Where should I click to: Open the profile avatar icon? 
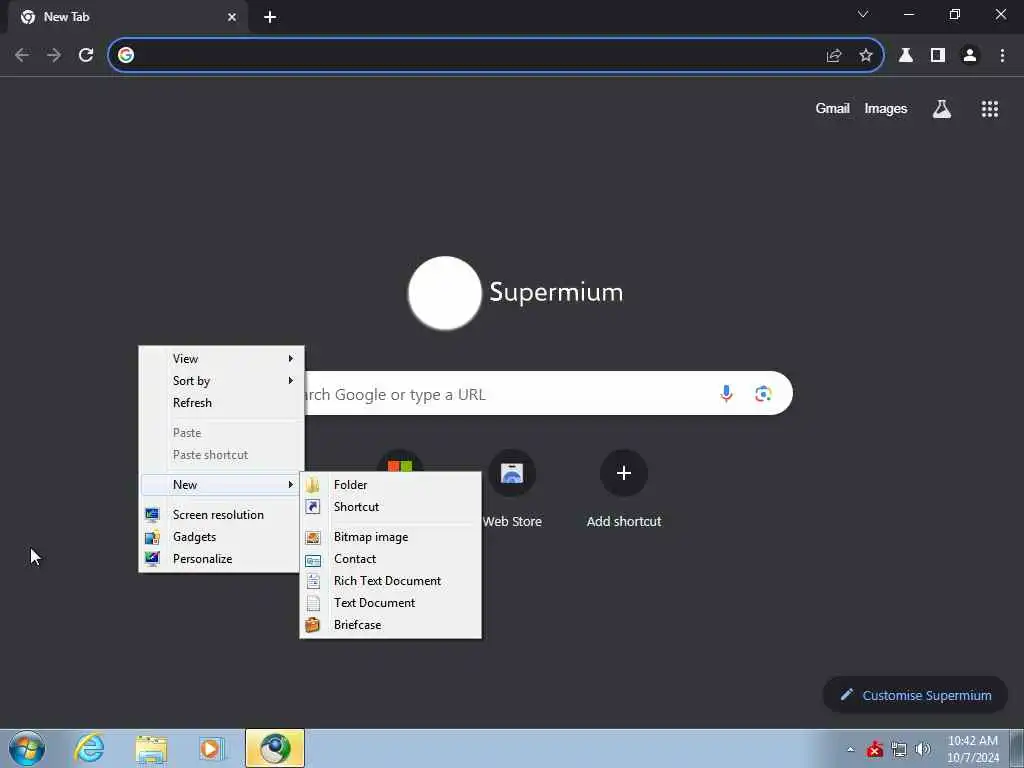970,56
